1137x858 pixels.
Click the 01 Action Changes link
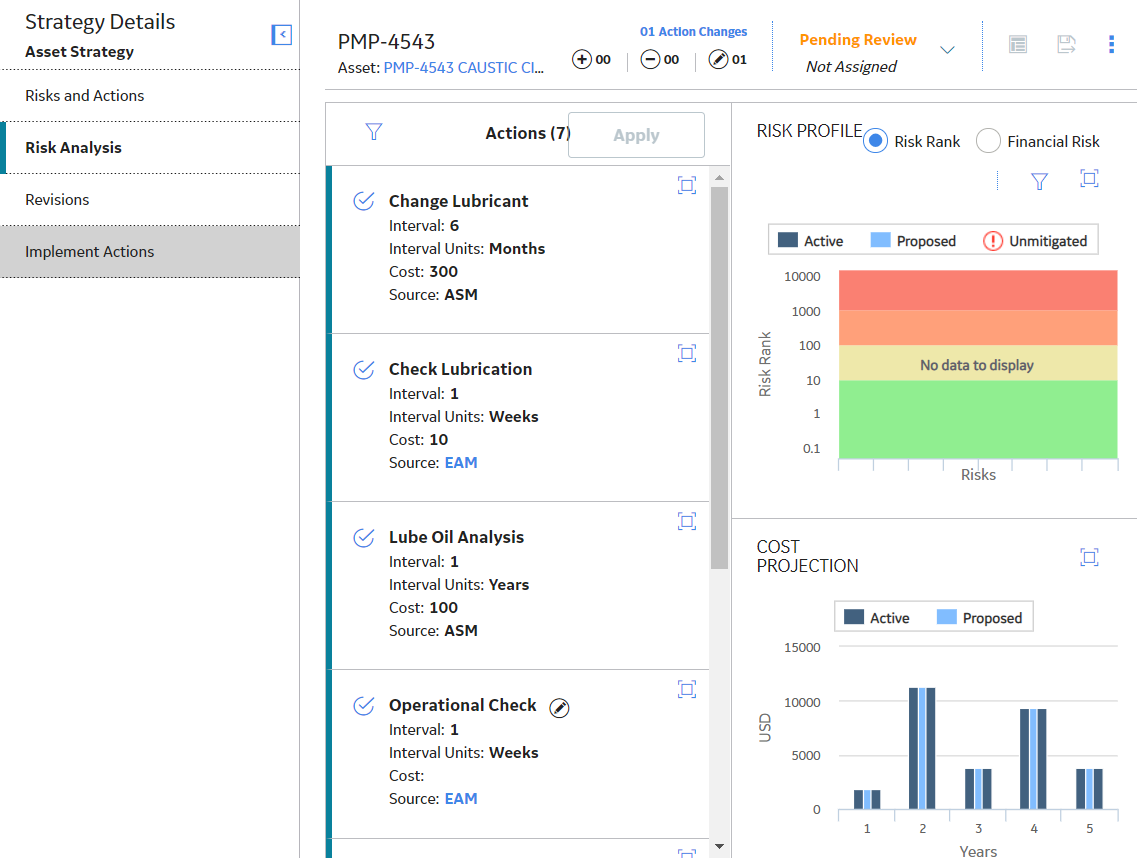(693, 32)
